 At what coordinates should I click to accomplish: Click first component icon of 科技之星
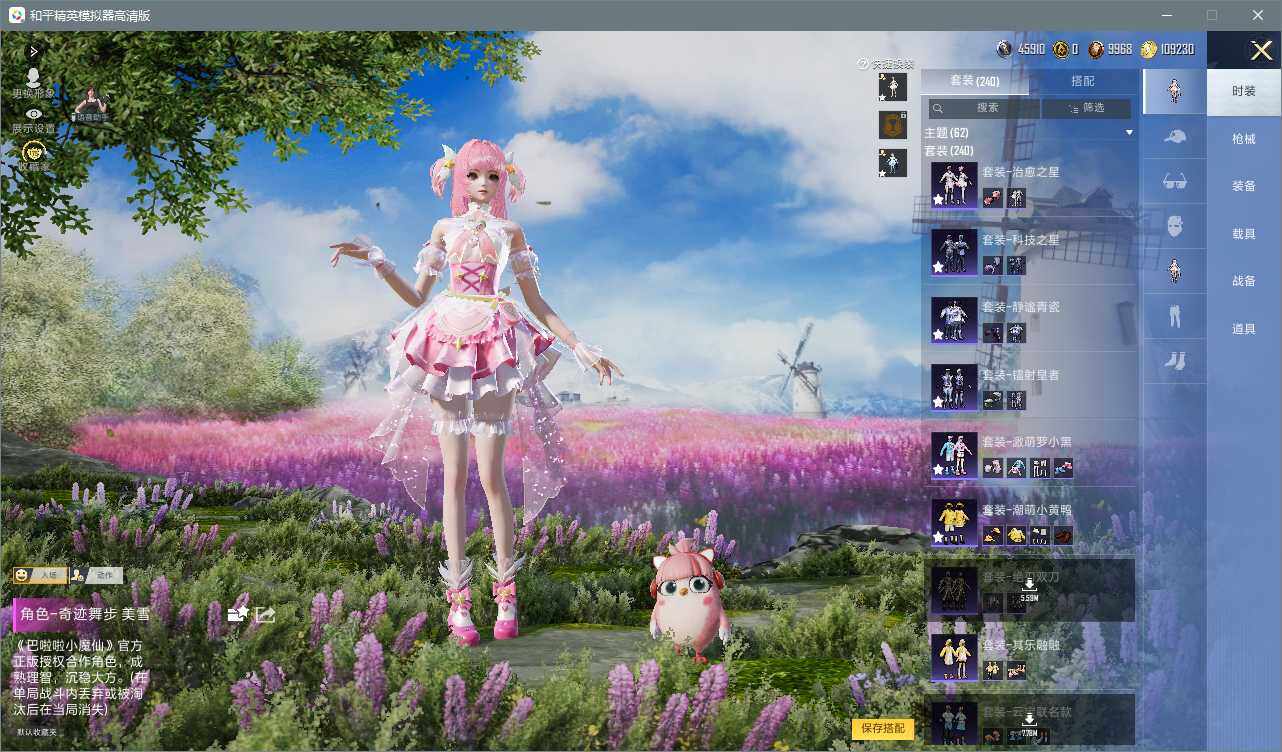(992, 265)
